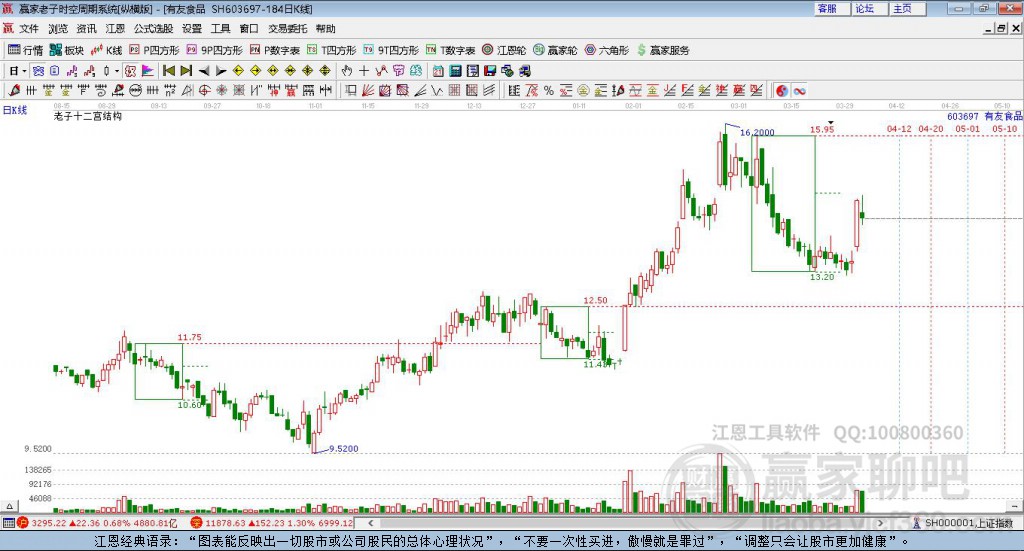Open the P数字表 tool

pyautogui.click(x=274, y=50)
